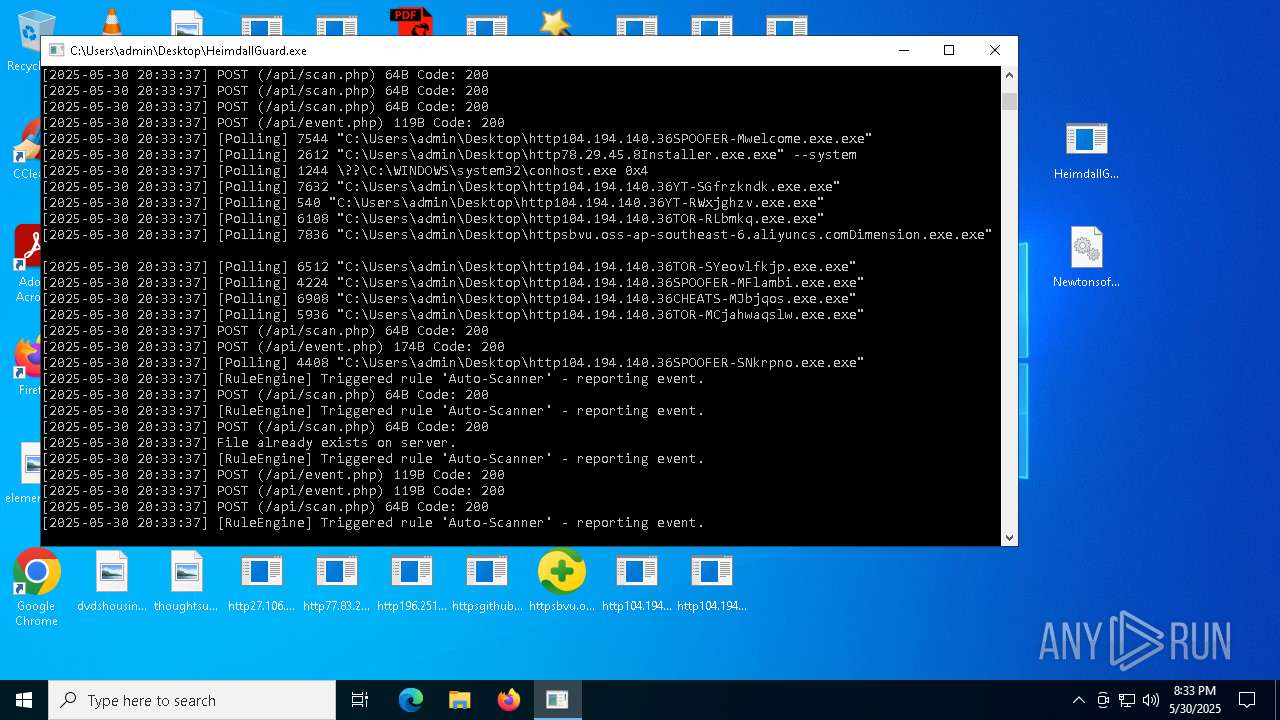Close the HeimdallGuard console window
Viewport: 1280px width, 720px height.
pyautogui.click(x=995, y=50)
